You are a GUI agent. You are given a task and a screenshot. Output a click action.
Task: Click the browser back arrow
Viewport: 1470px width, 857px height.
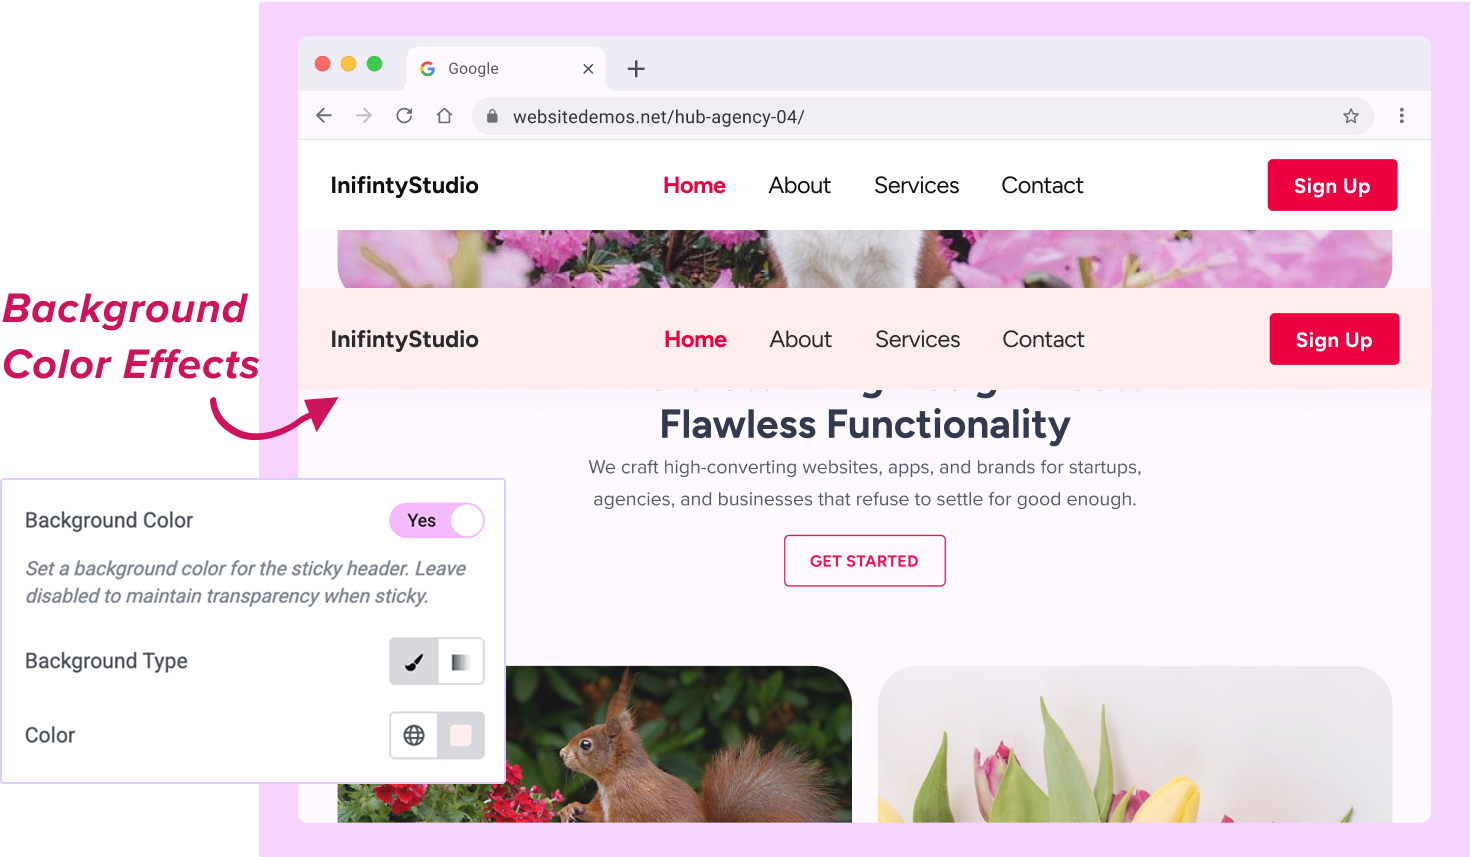click(x=324, y=116)
